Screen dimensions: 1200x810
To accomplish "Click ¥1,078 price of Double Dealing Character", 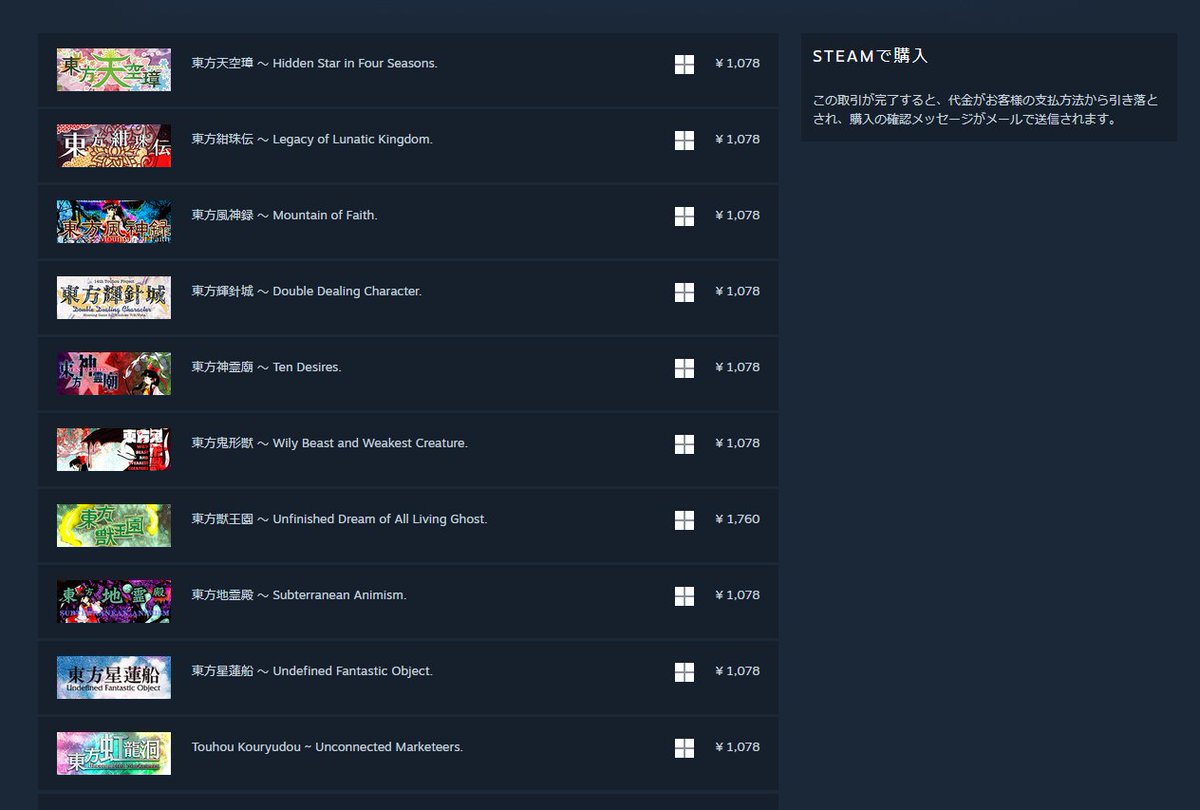I will point(737,291).
